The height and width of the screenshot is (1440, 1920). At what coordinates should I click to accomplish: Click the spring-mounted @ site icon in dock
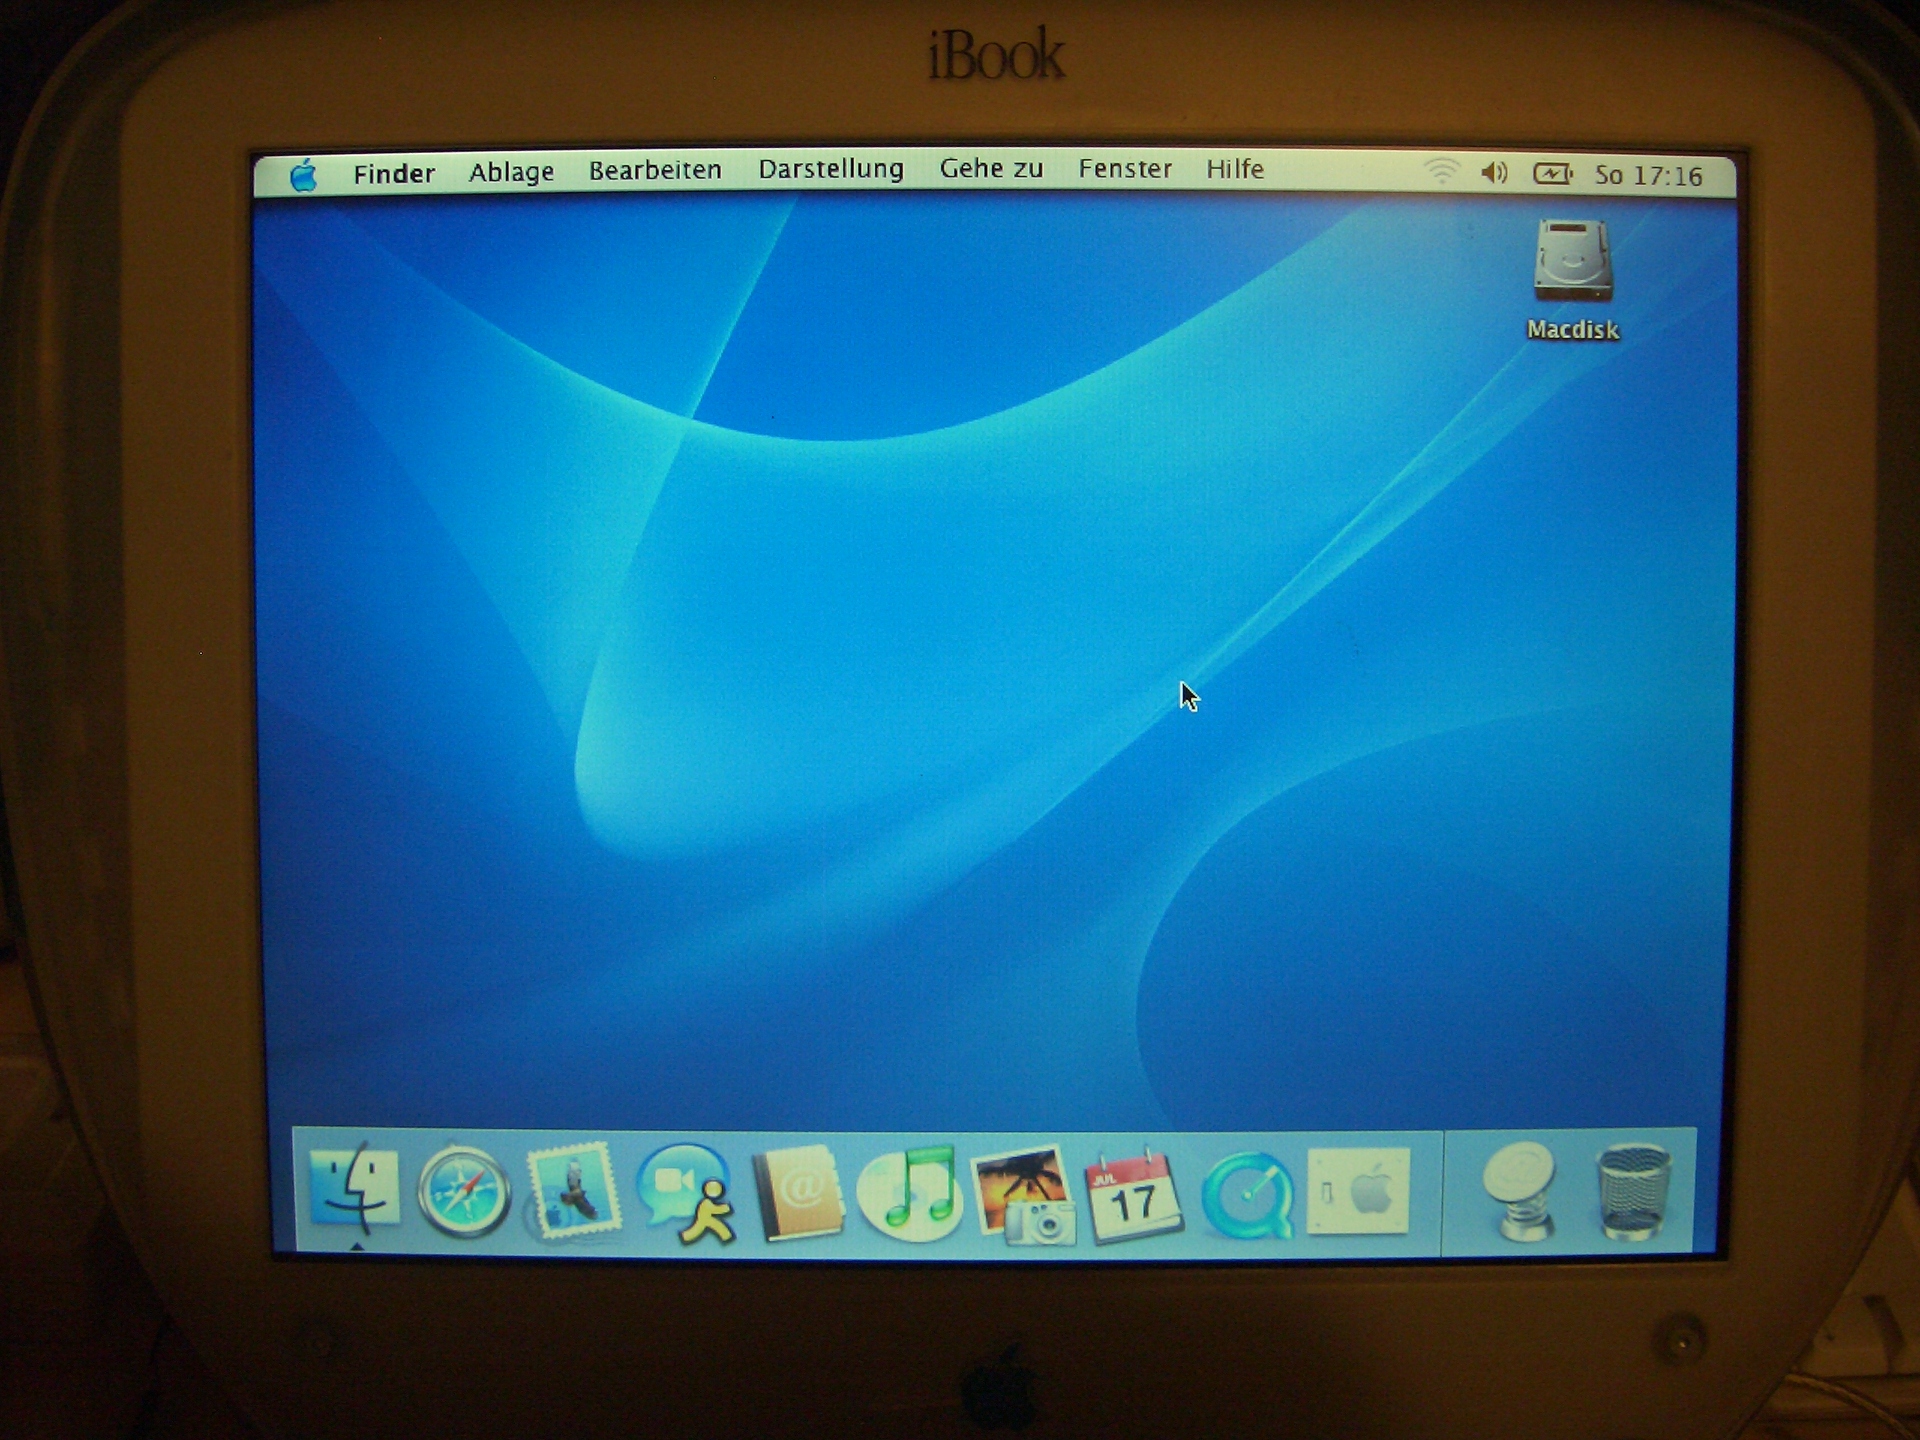(1519, 1190)
